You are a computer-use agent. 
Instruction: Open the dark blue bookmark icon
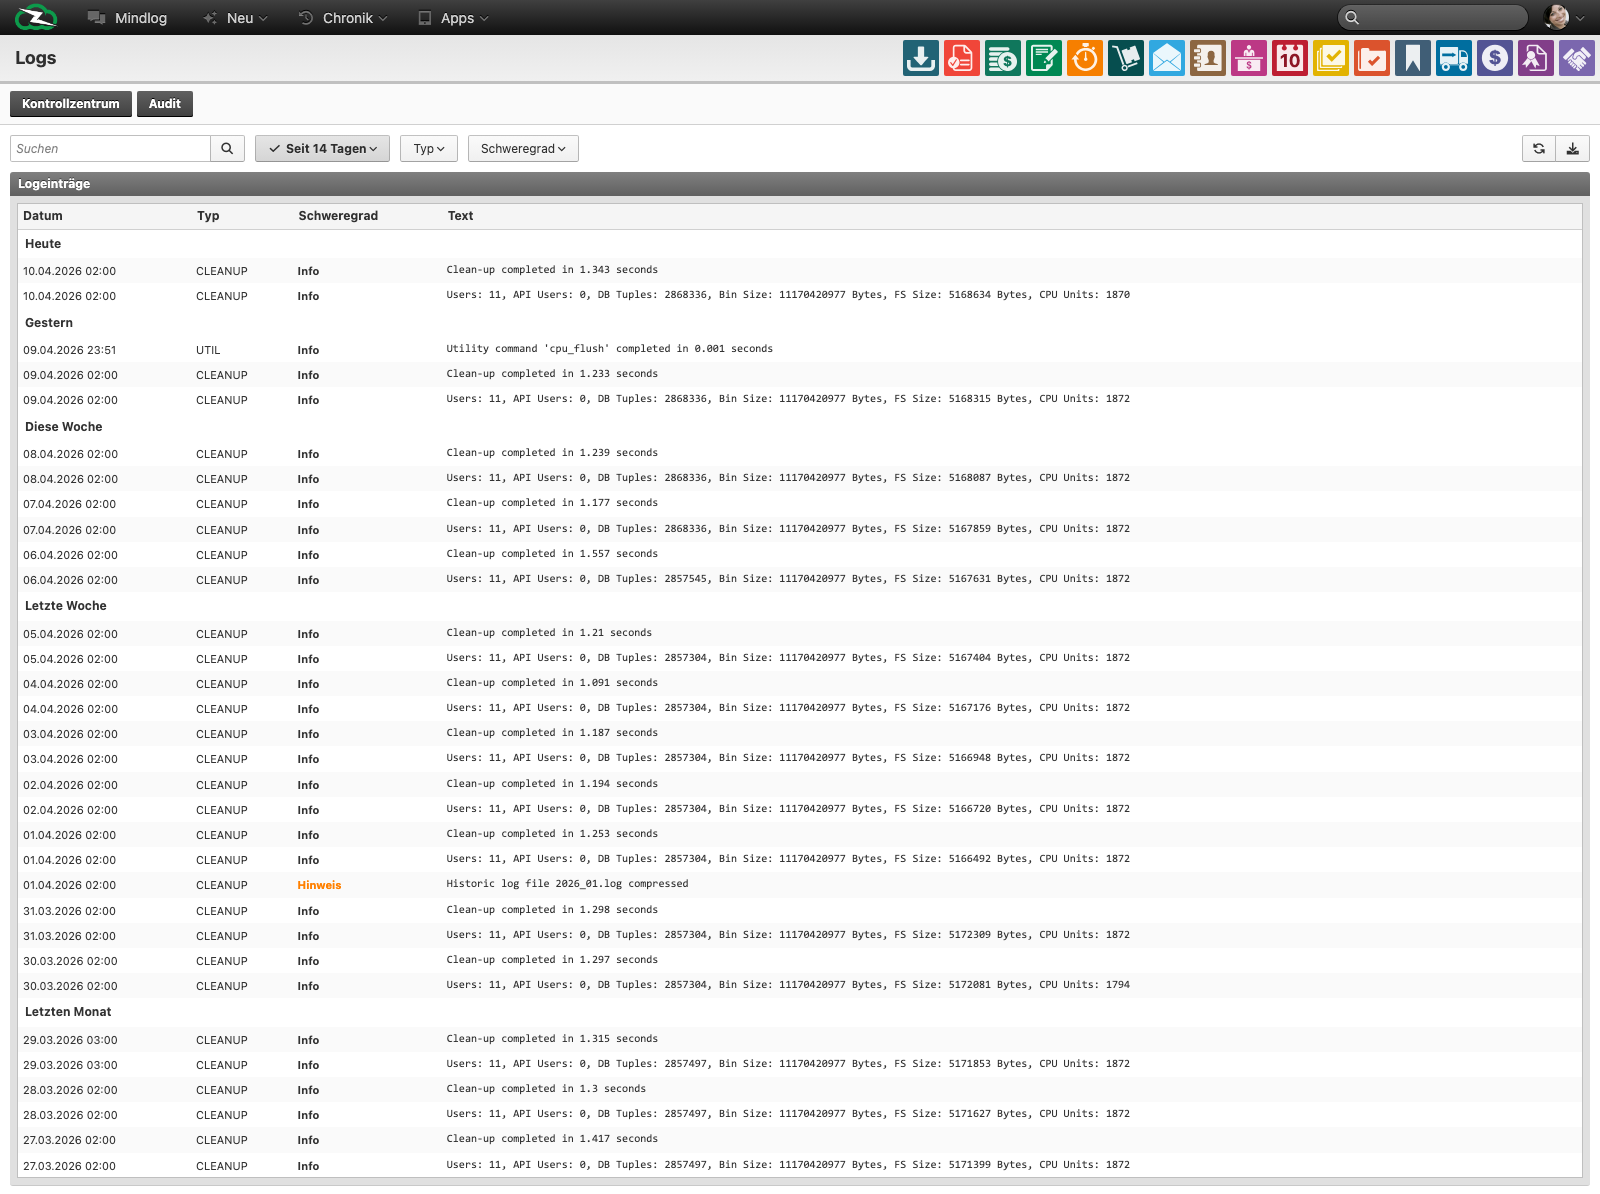click(x=1412, y=58)
